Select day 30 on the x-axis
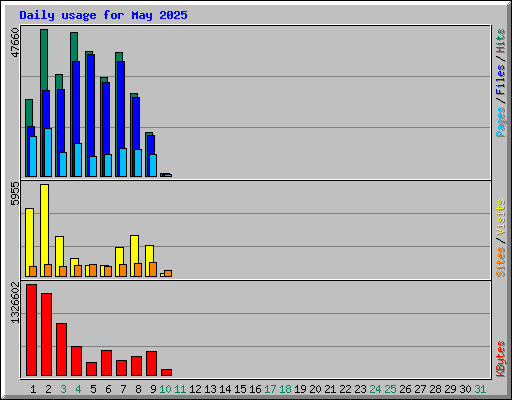 pos(465,389)
